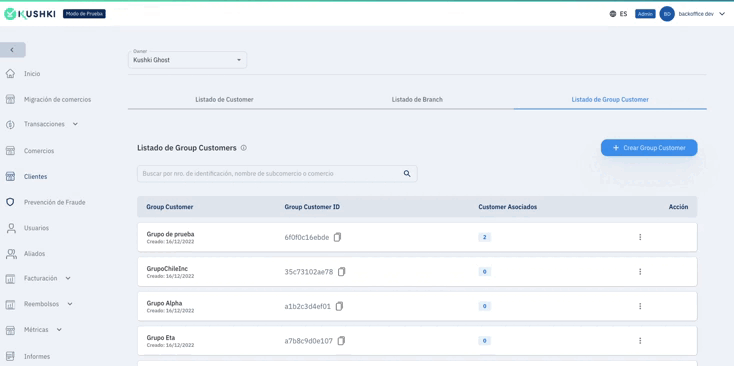
Task: Click the associated count 0 for GrupoChileInc
Action: coord(484,272)
